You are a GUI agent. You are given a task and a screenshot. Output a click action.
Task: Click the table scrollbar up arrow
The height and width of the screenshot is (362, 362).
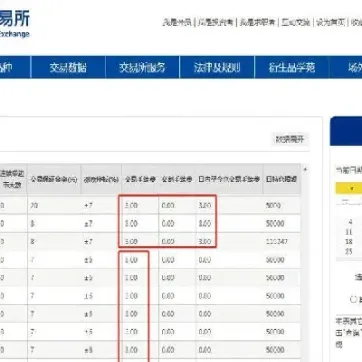(x=305, y=170)
